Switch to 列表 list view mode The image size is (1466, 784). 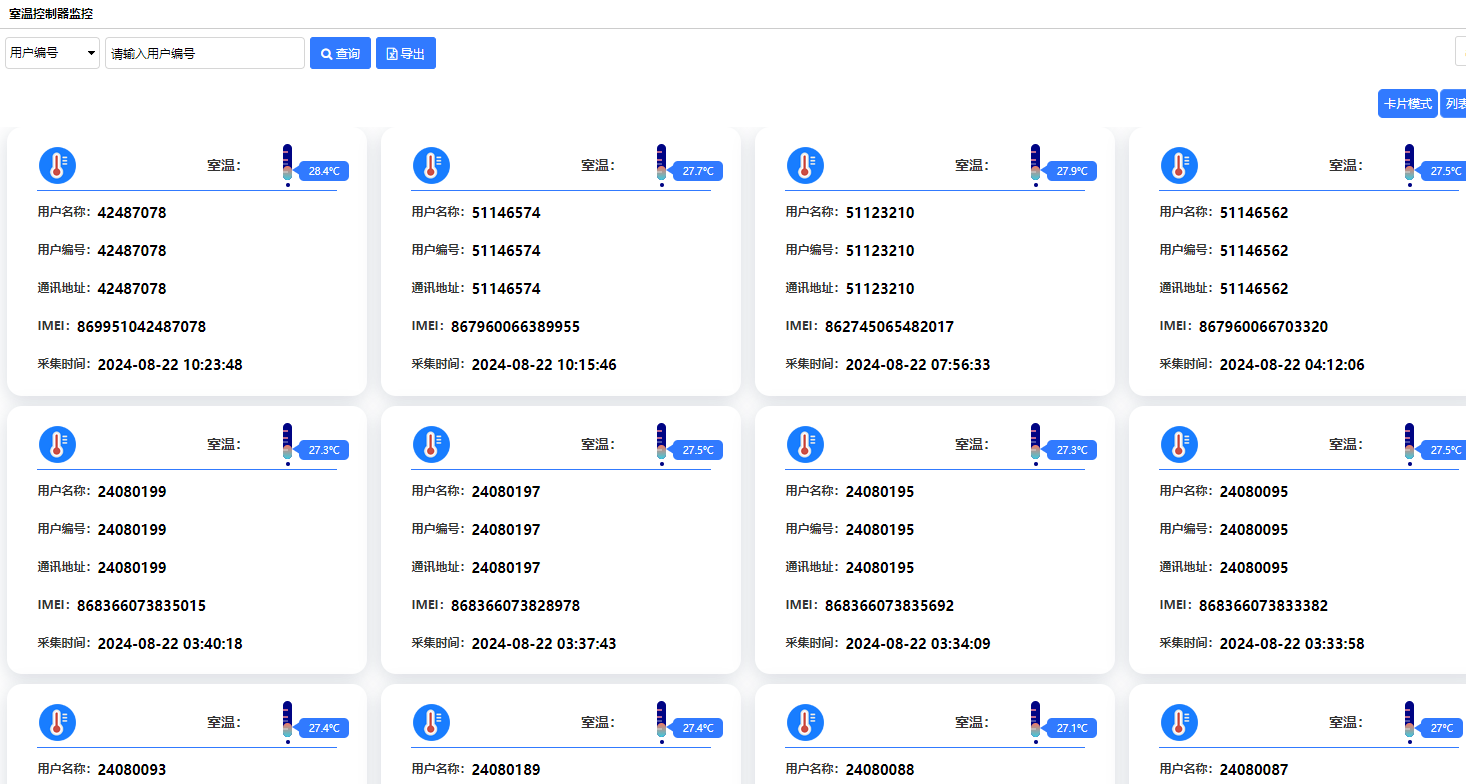[x=1454, y=104]
